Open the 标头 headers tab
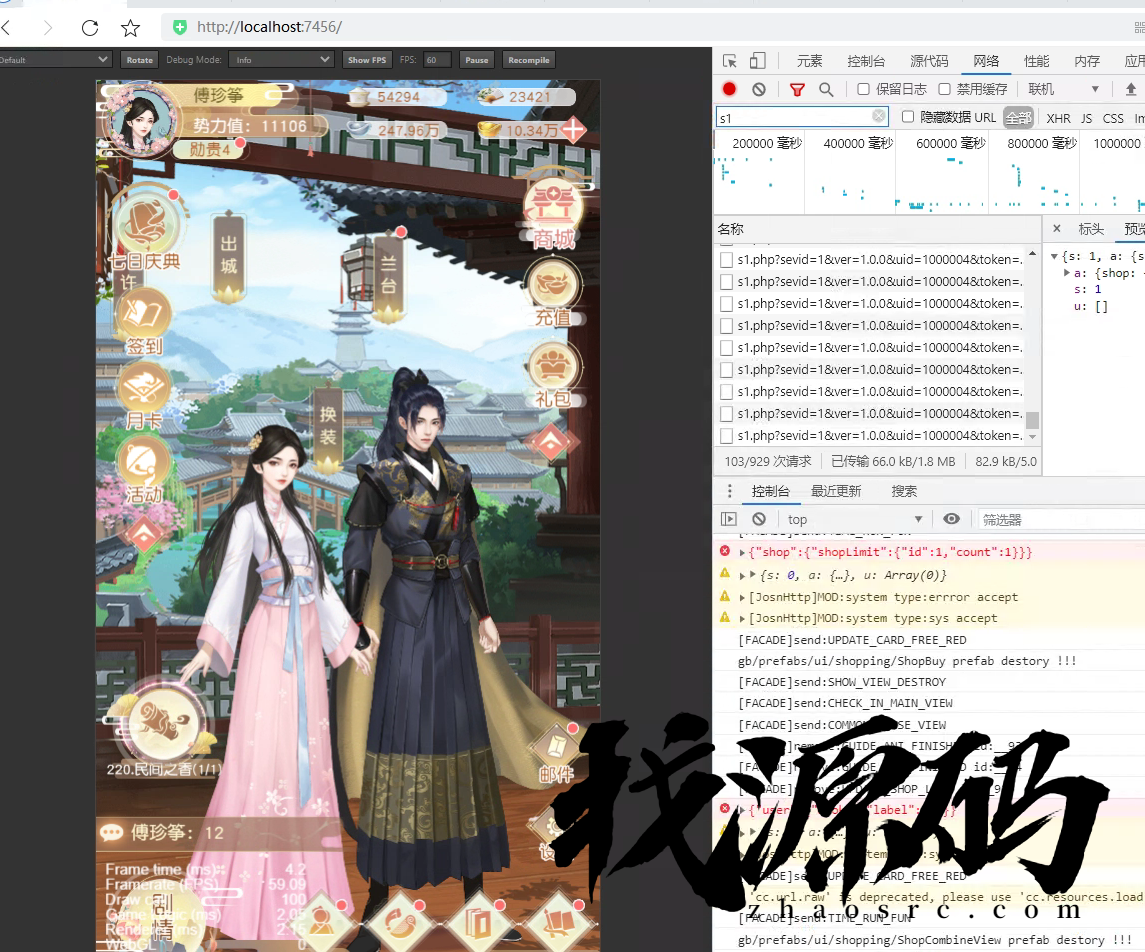 pyautogui.click(x=1091, y=229)
